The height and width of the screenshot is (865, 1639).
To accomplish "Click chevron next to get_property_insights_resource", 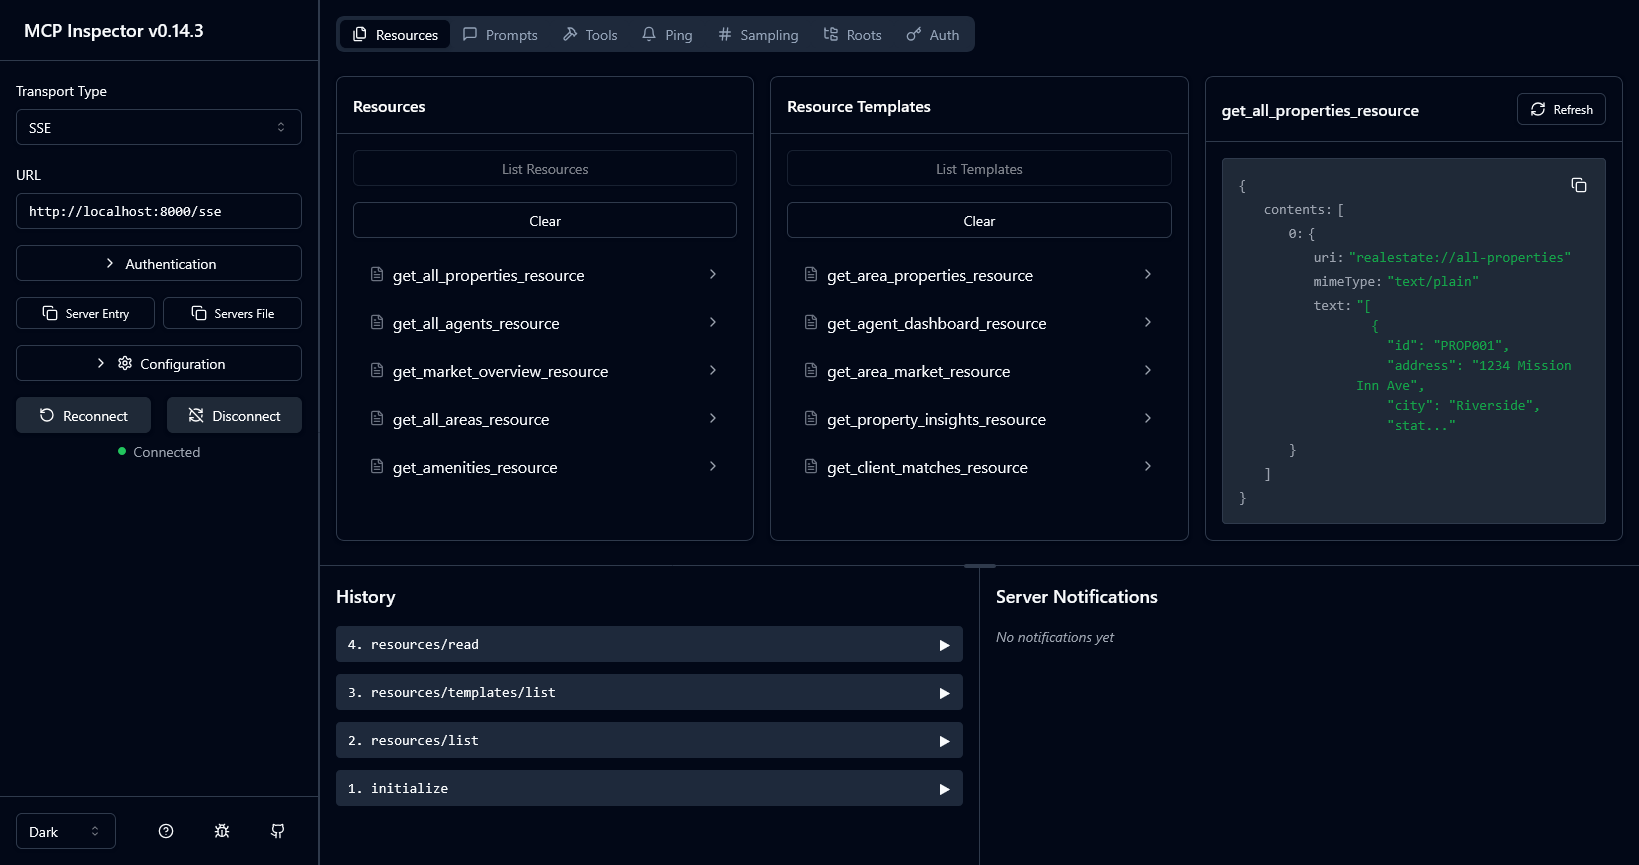I will (x=1148, y=418).
